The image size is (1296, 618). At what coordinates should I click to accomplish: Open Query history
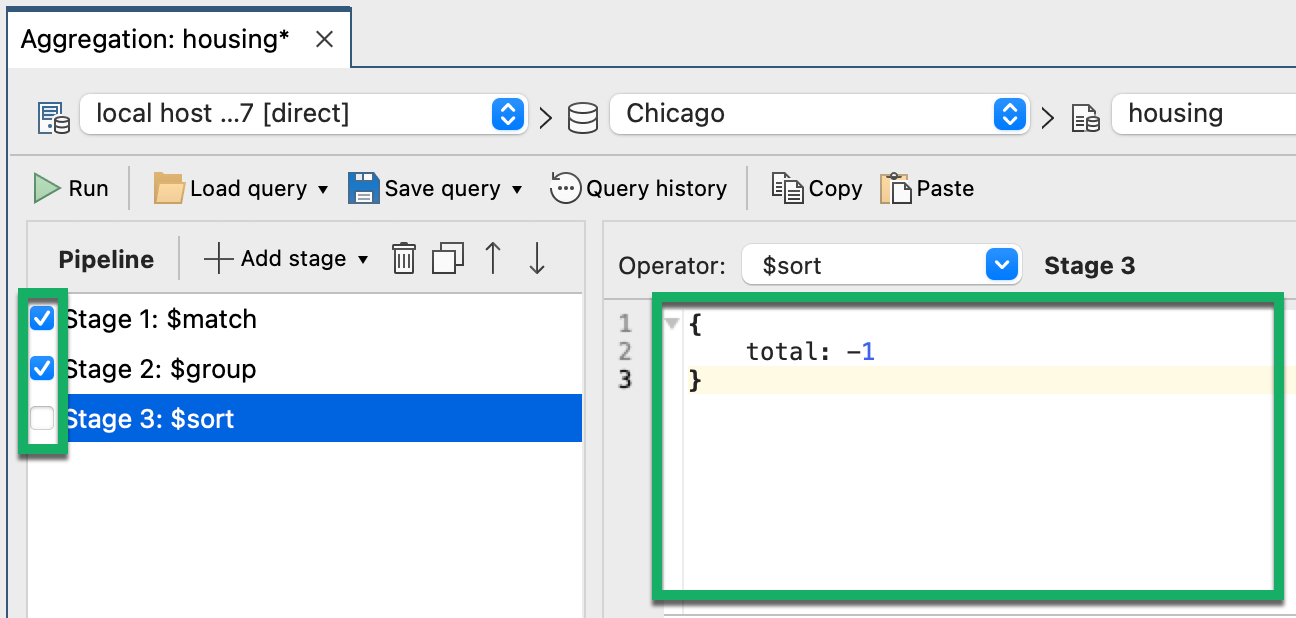coord(640,188)
